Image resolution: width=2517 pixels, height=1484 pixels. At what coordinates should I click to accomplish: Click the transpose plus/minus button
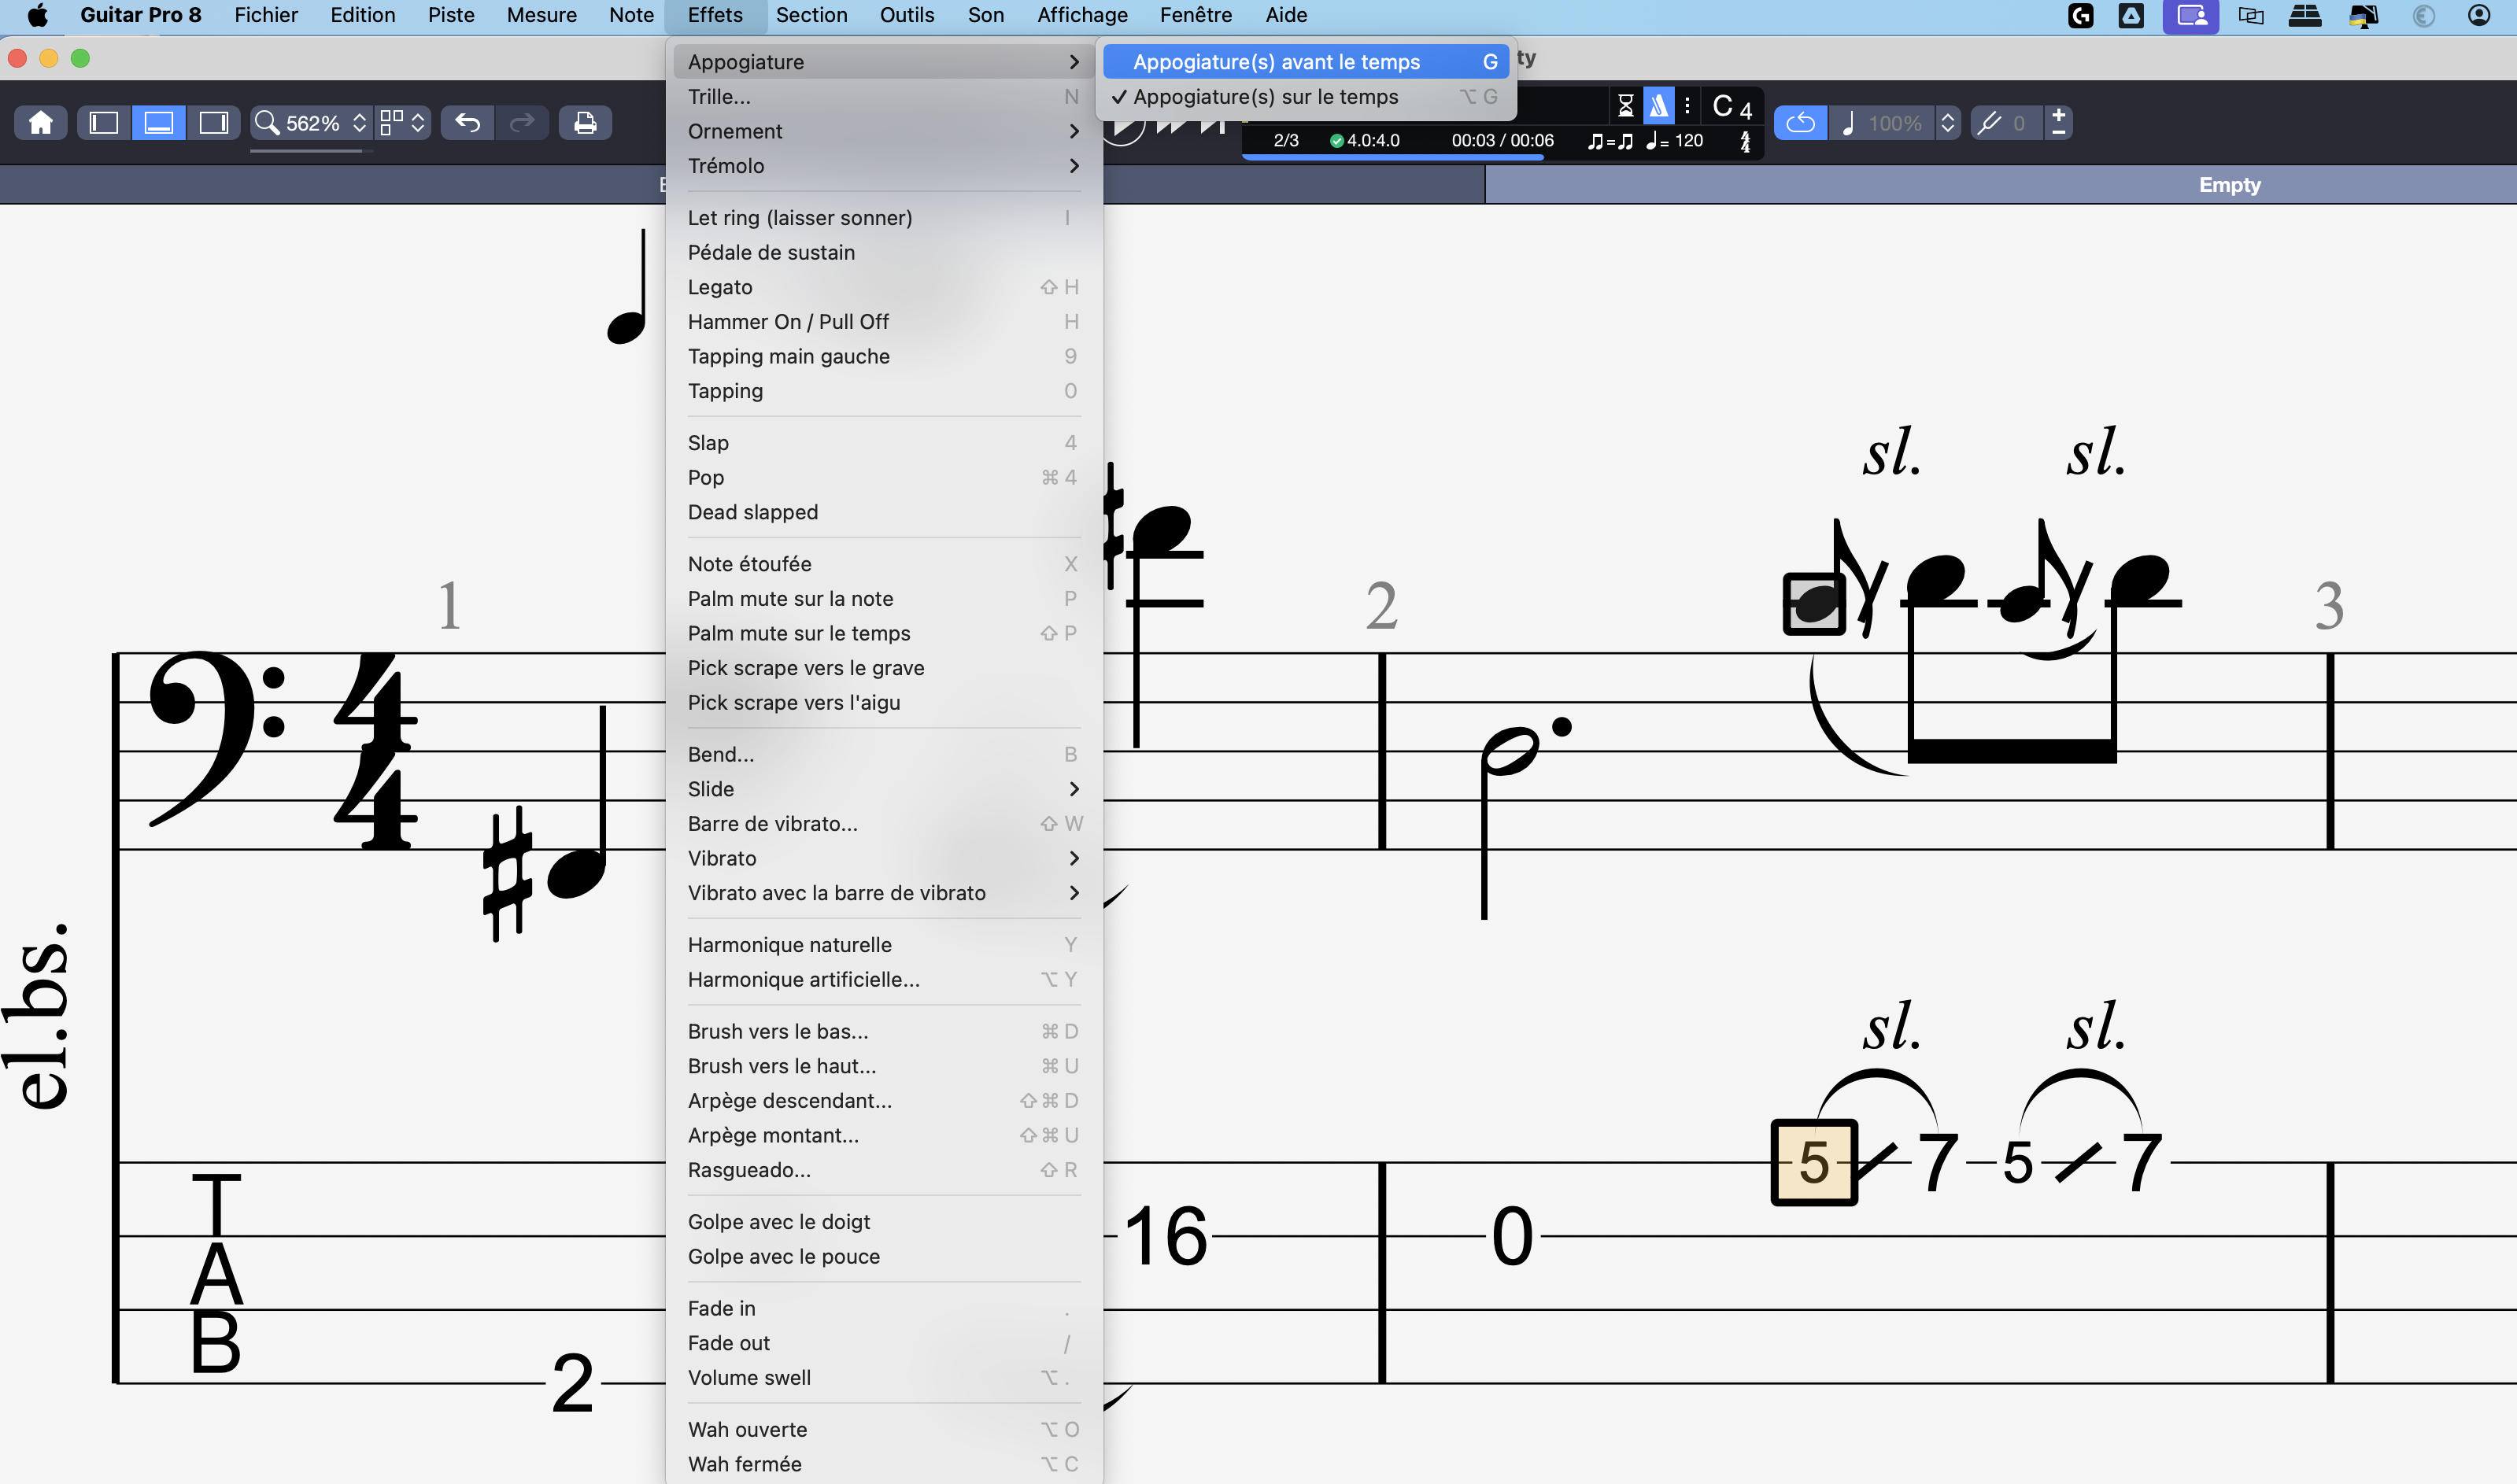[2058, 122]
